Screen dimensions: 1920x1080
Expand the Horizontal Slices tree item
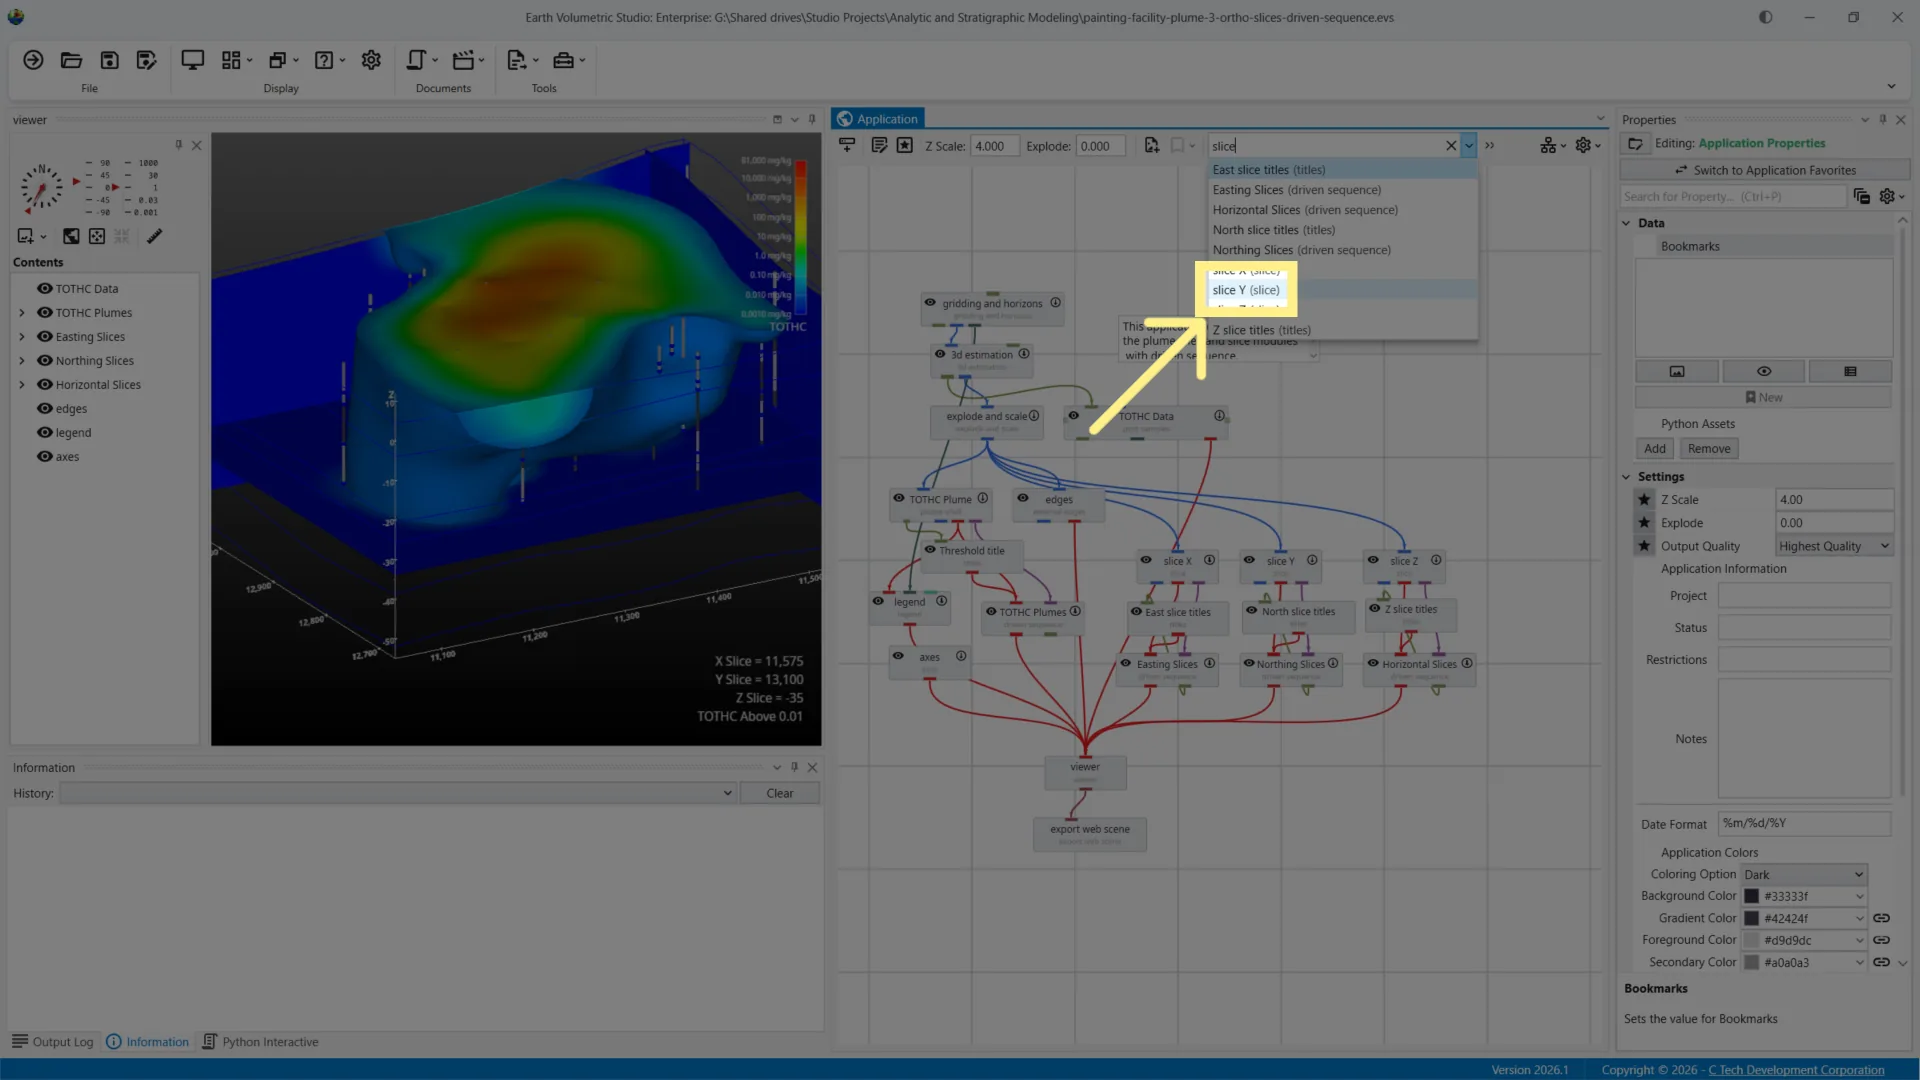[22, 384]
